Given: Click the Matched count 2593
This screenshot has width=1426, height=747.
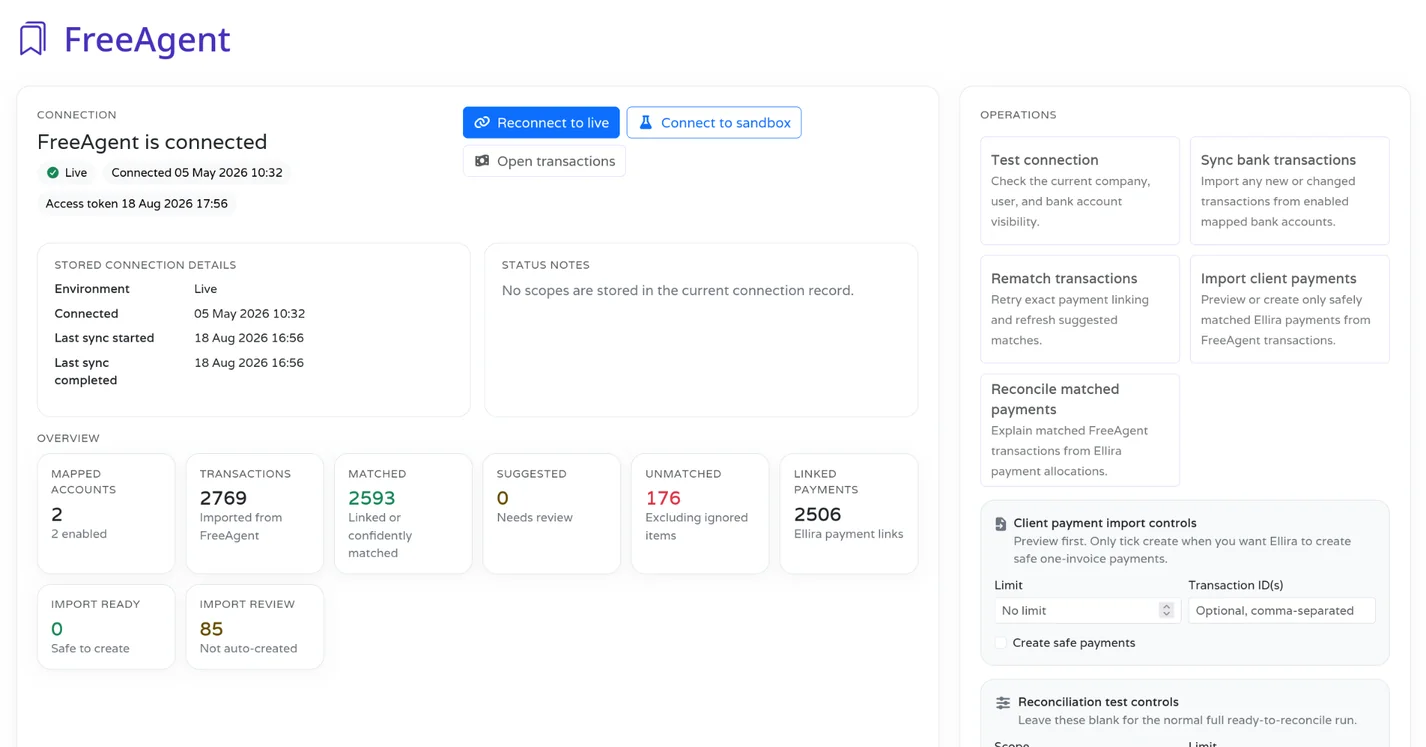Looking at the screenshot, I should coord(372,498).
